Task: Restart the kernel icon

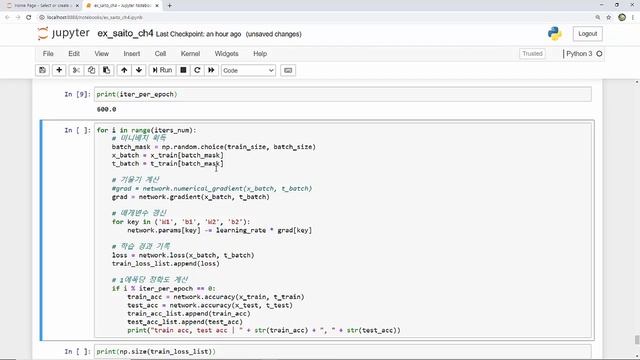Action: click(197, 70)
